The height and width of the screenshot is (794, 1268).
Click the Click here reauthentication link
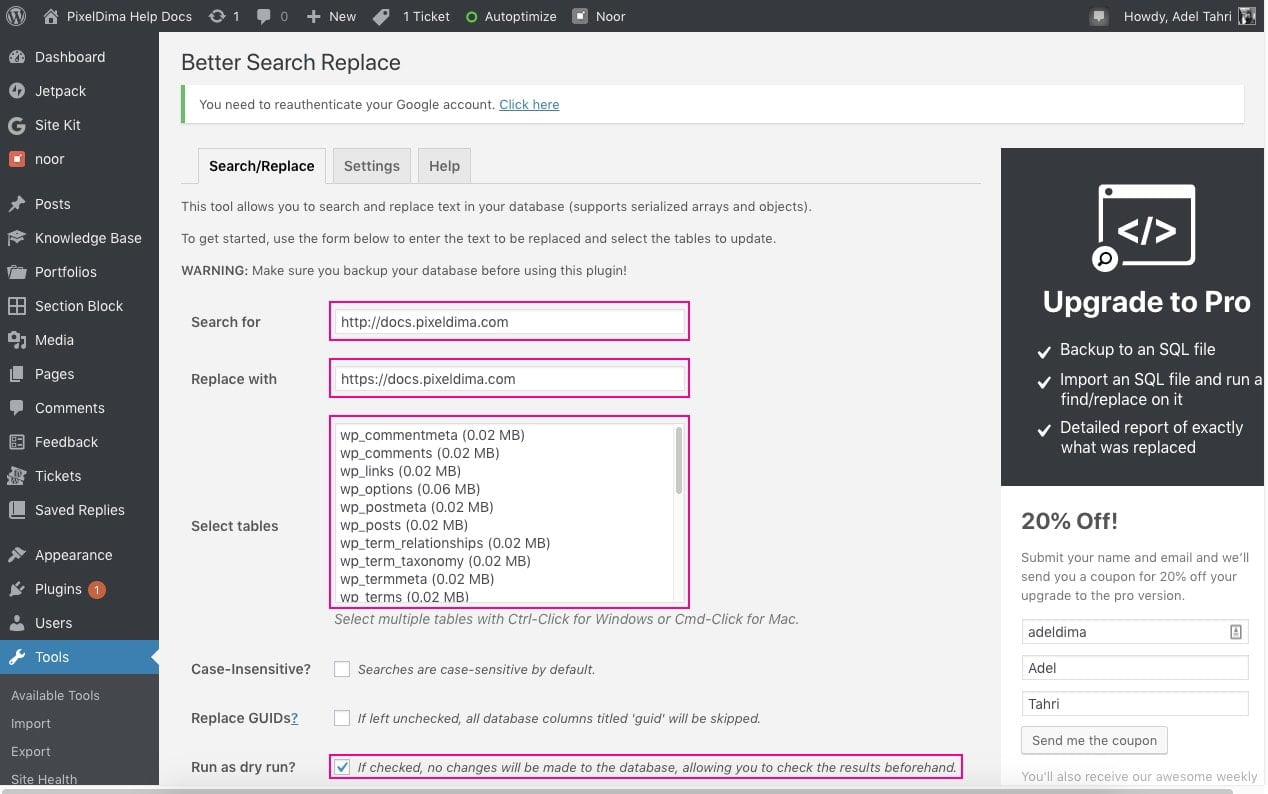click(529, 104)
